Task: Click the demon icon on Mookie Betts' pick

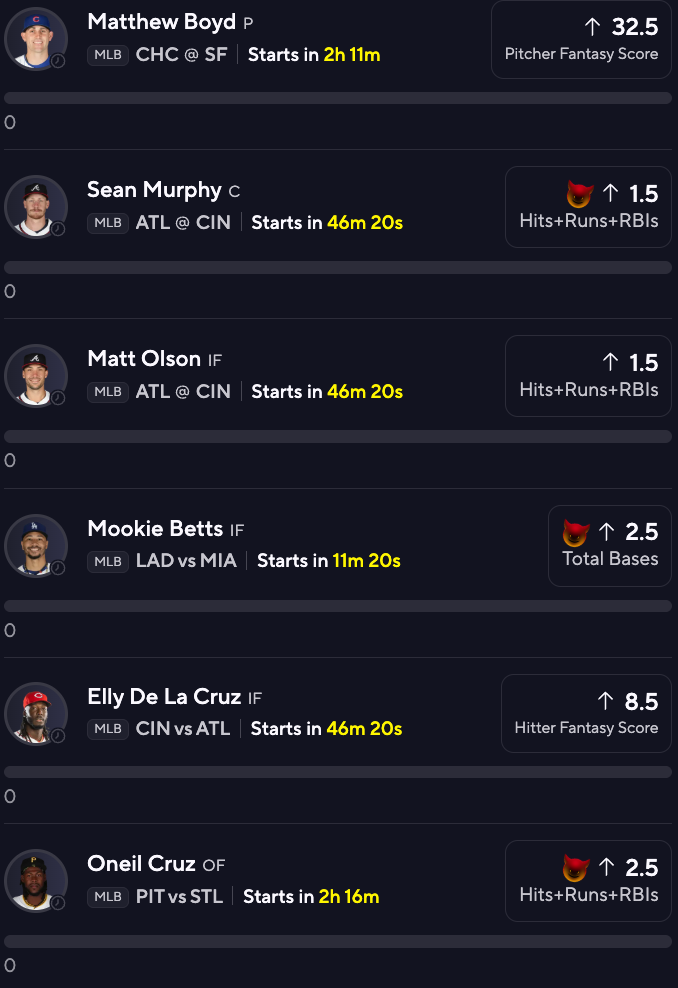Action: pos(576,532)
